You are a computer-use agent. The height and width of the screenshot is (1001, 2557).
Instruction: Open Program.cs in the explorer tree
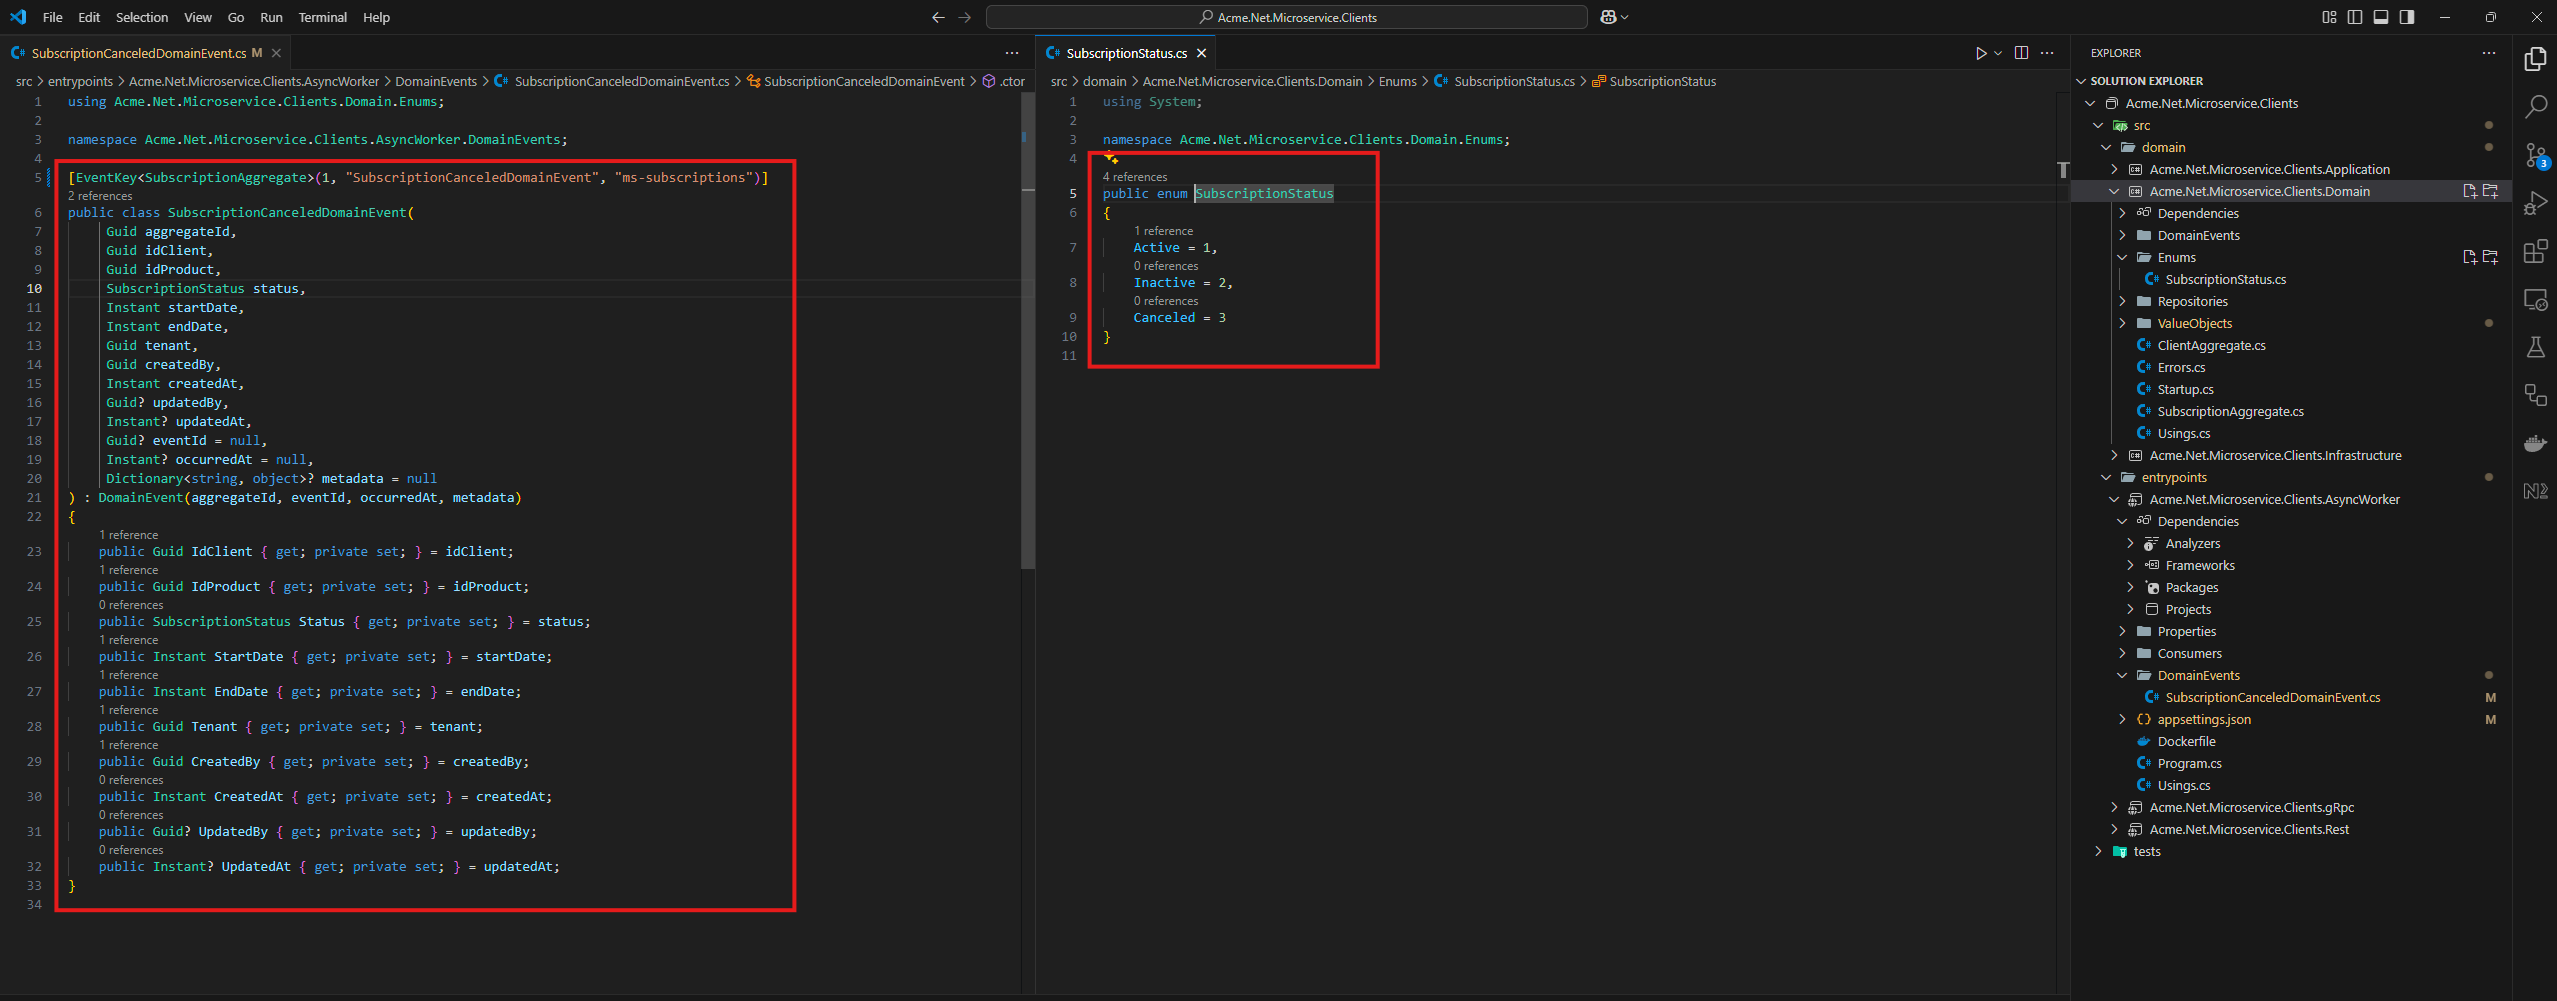(x=2189, y=763)
